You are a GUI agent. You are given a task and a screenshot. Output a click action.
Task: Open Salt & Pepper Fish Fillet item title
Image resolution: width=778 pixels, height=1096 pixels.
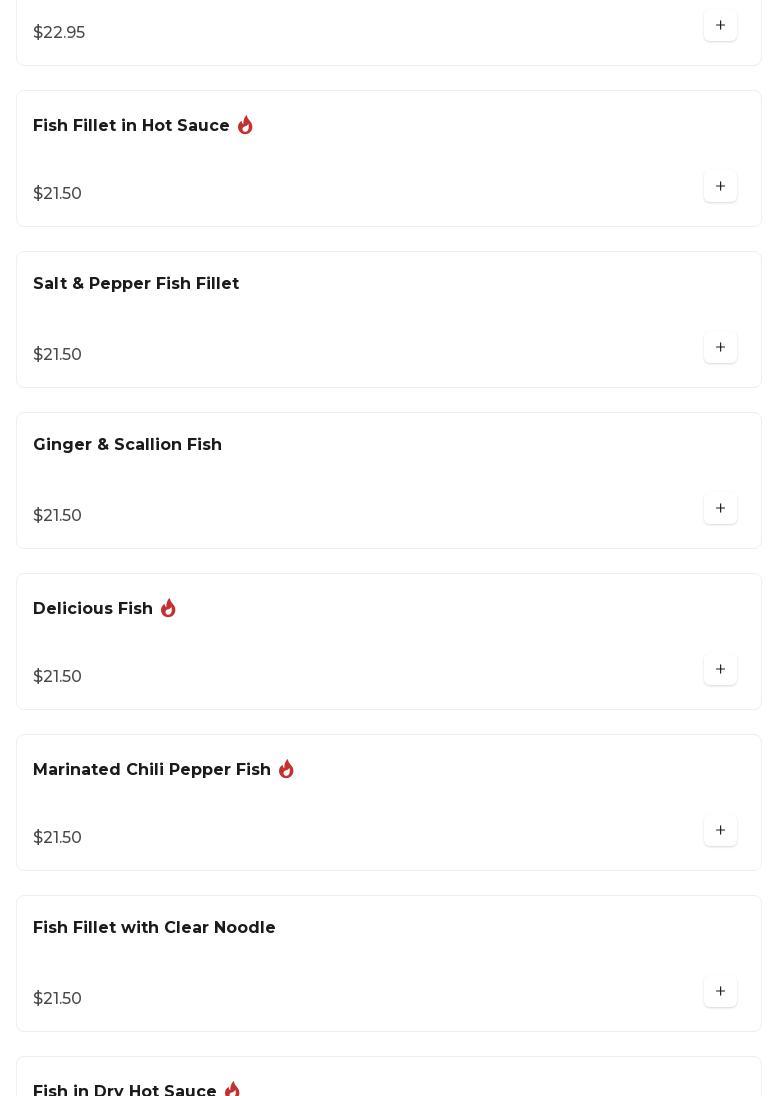[136, 284]
